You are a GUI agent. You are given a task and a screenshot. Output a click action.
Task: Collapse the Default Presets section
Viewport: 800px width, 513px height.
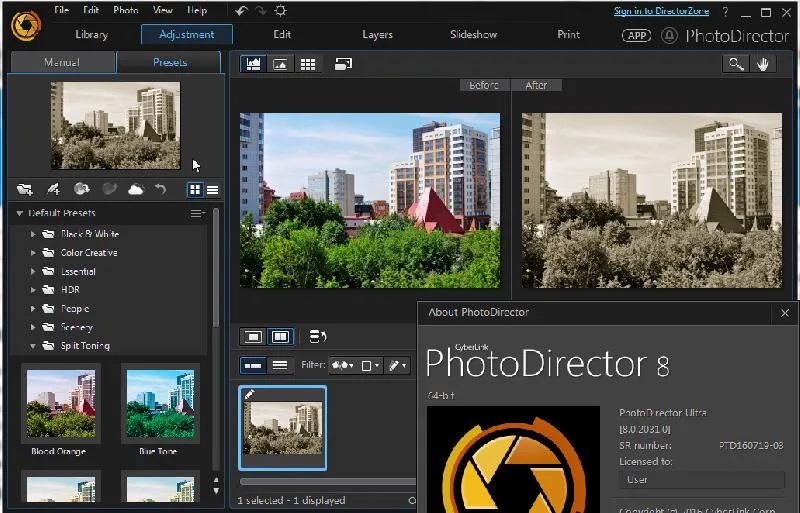[19, 213]
